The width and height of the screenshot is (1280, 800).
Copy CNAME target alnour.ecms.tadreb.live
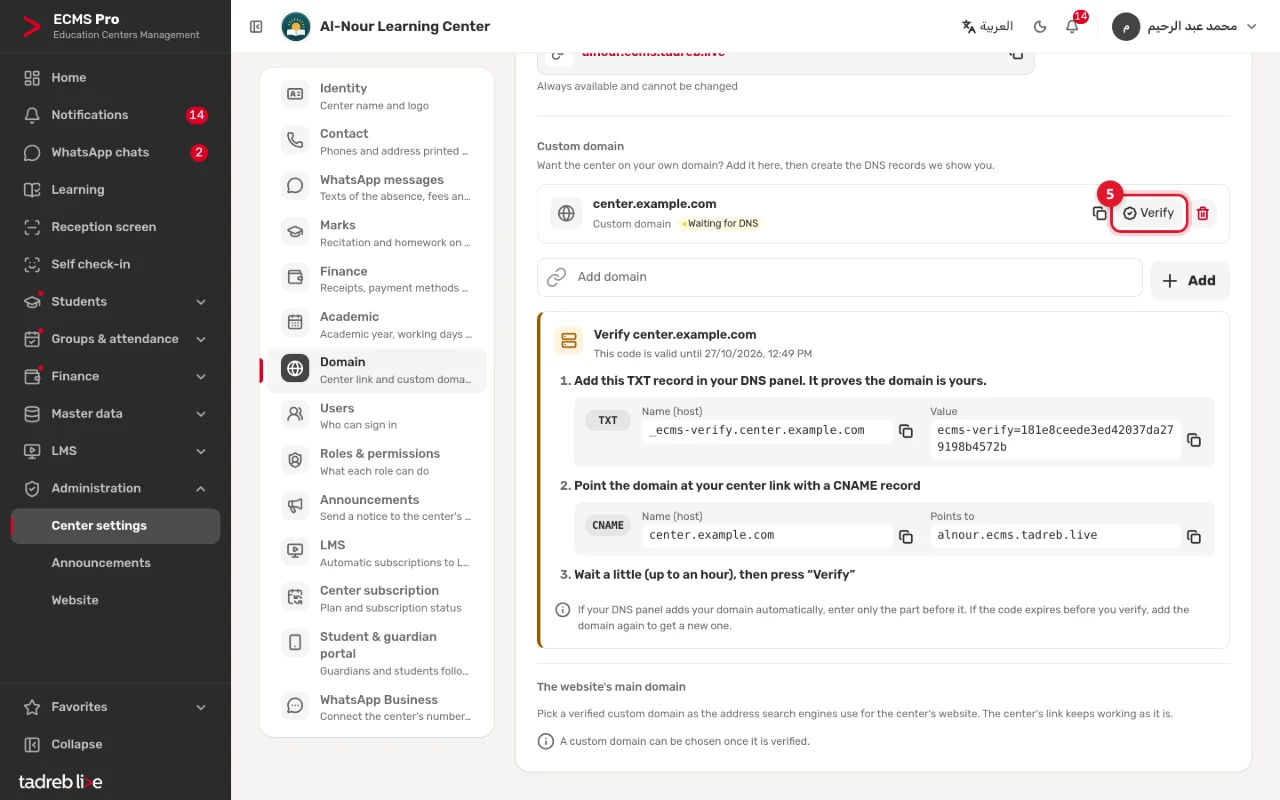(x=1194, y=537)
